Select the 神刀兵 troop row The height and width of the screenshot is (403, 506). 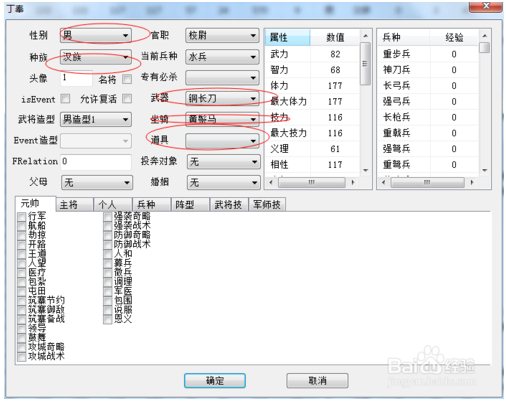pos(428,70)
